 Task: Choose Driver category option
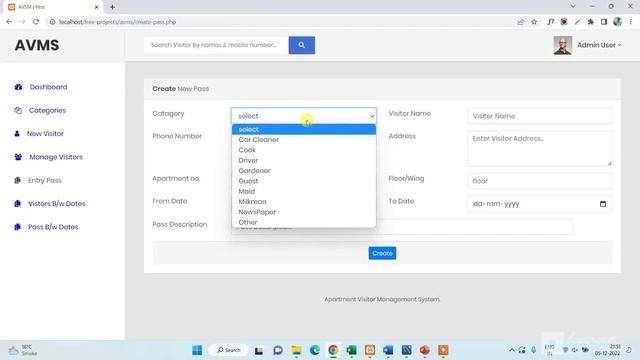click(x=304, y=160)
